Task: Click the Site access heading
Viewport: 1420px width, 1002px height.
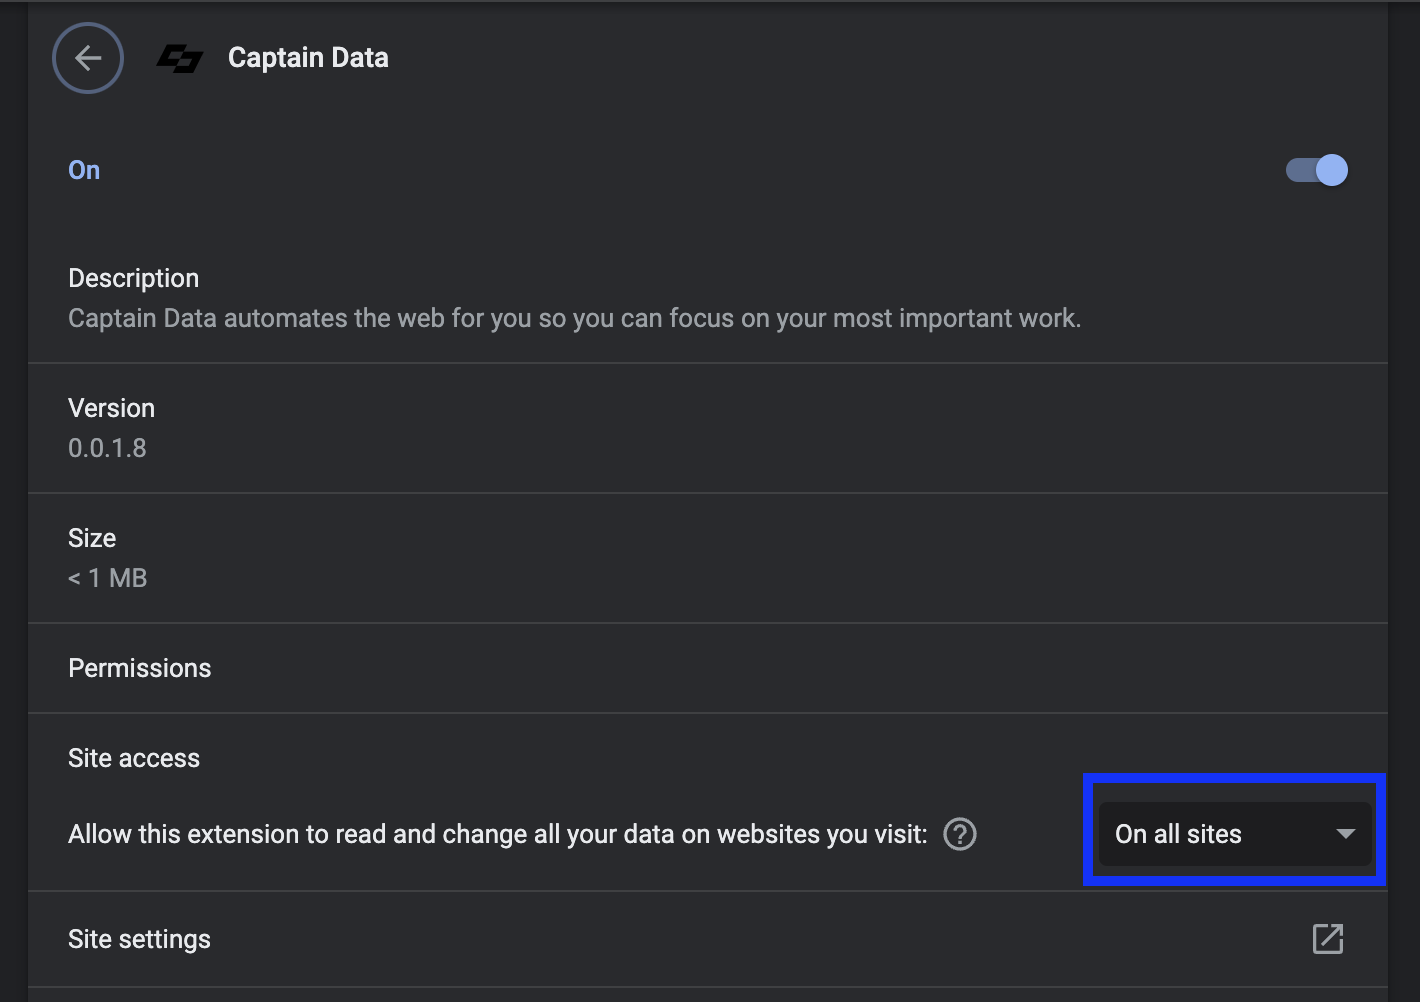Action: (x=134, y=758)
